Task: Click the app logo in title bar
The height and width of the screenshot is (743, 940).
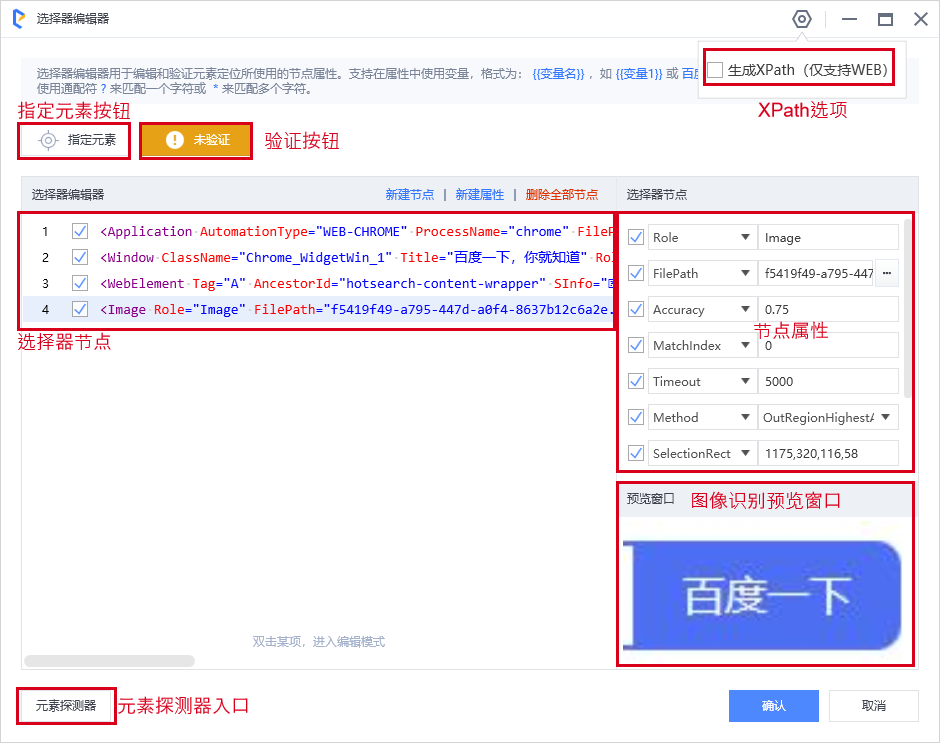Action: click(x=18, y=19)
